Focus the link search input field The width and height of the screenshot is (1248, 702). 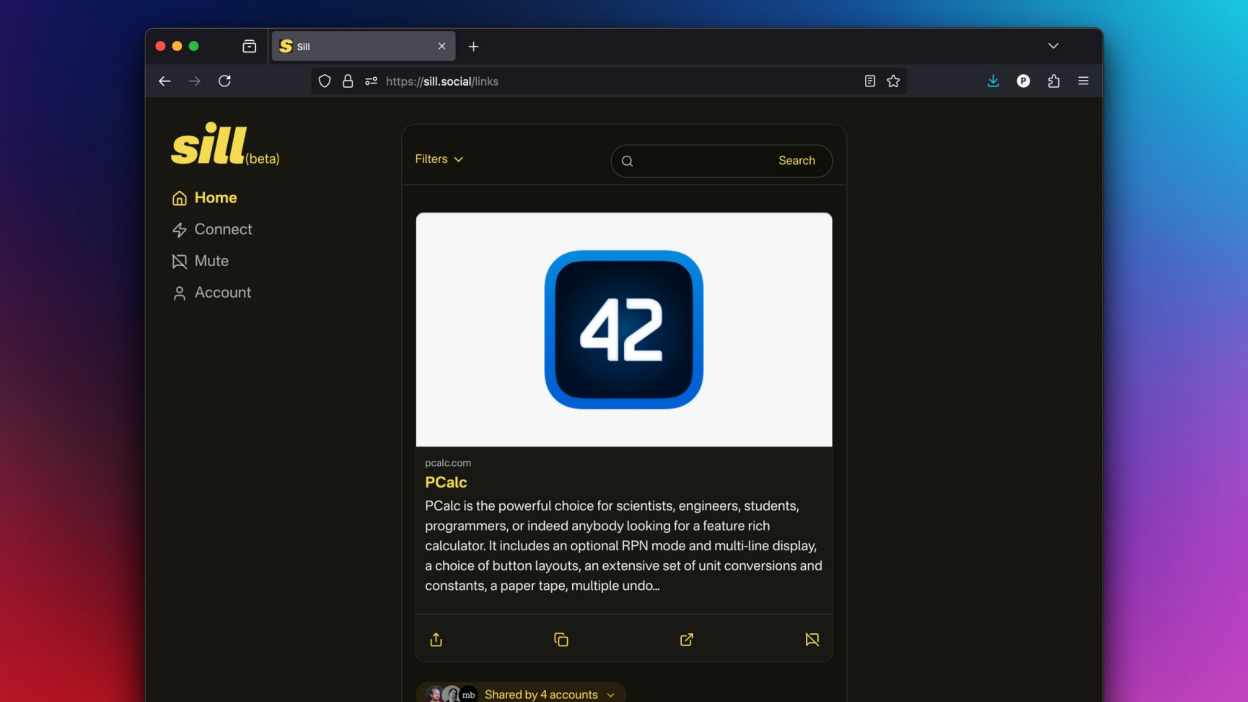[x=700, y=161]
